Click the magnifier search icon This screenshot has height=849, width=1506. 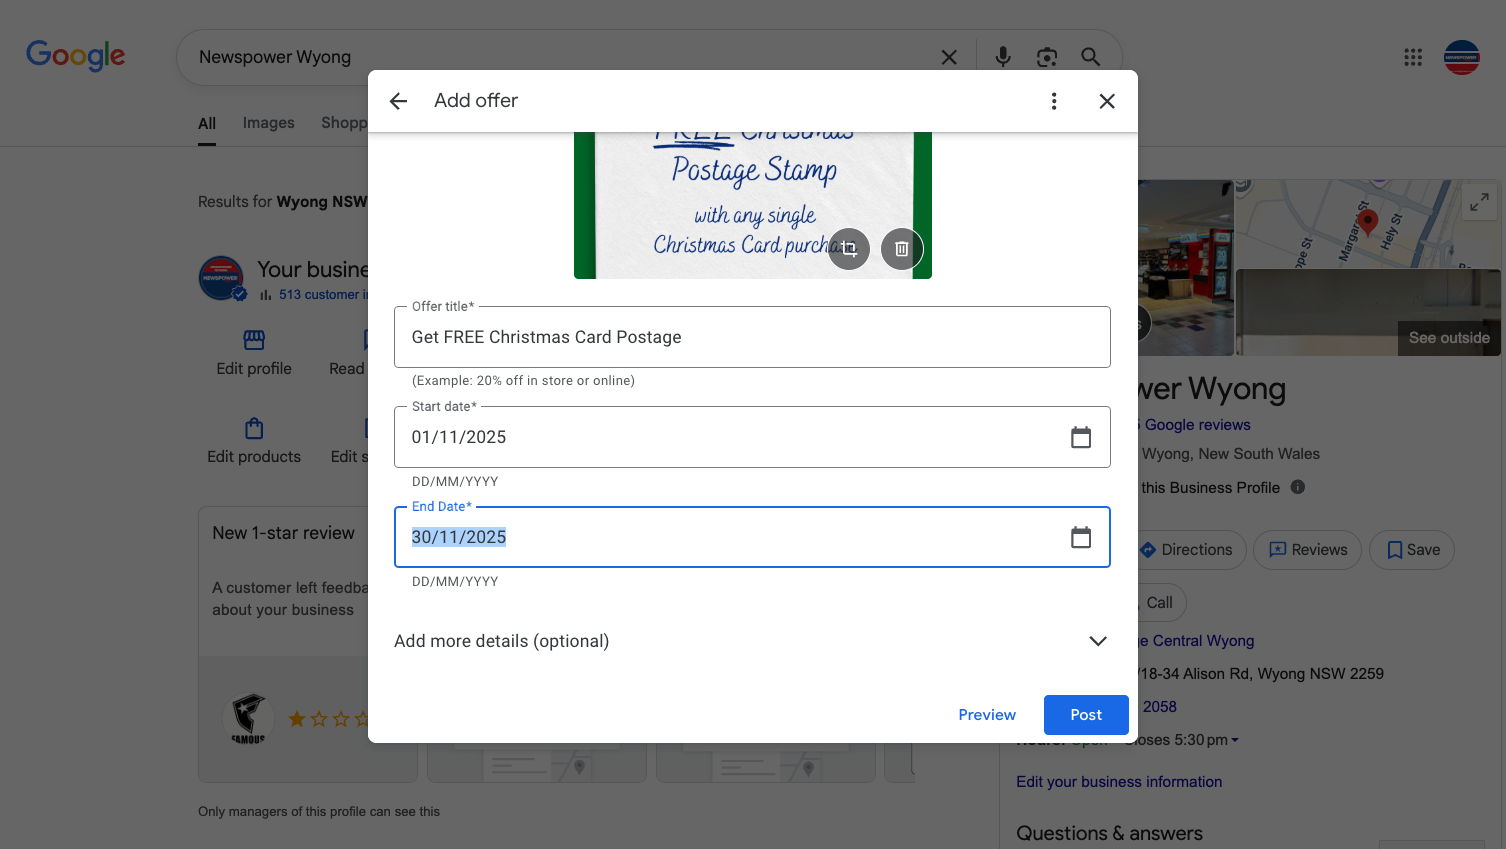pyautogui.click(x=1091, y=57)
